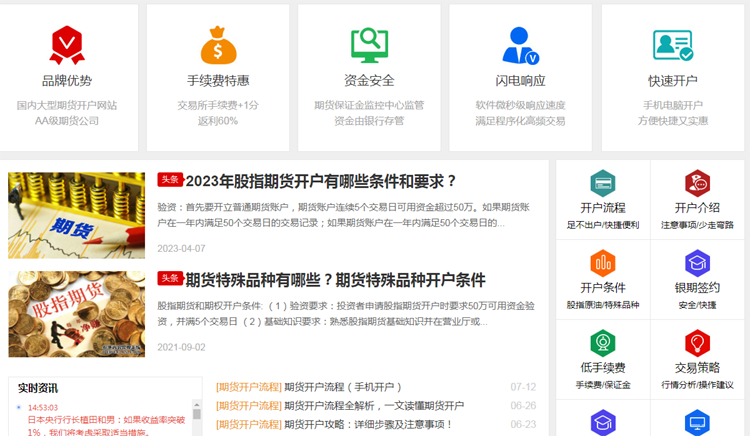
Task: Open article 2023年股指期货开户有哪些条件和要求
Action: point(320,181)
